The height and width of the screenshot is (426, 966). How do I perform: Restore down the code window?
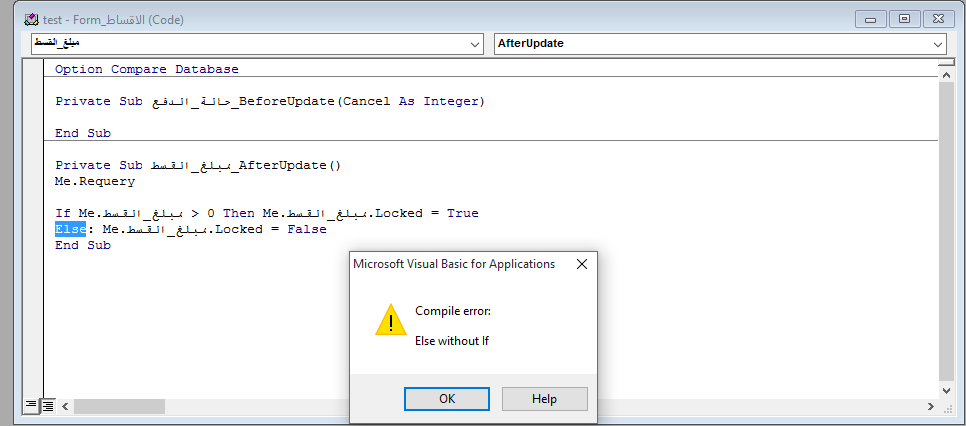click(905, 19)
